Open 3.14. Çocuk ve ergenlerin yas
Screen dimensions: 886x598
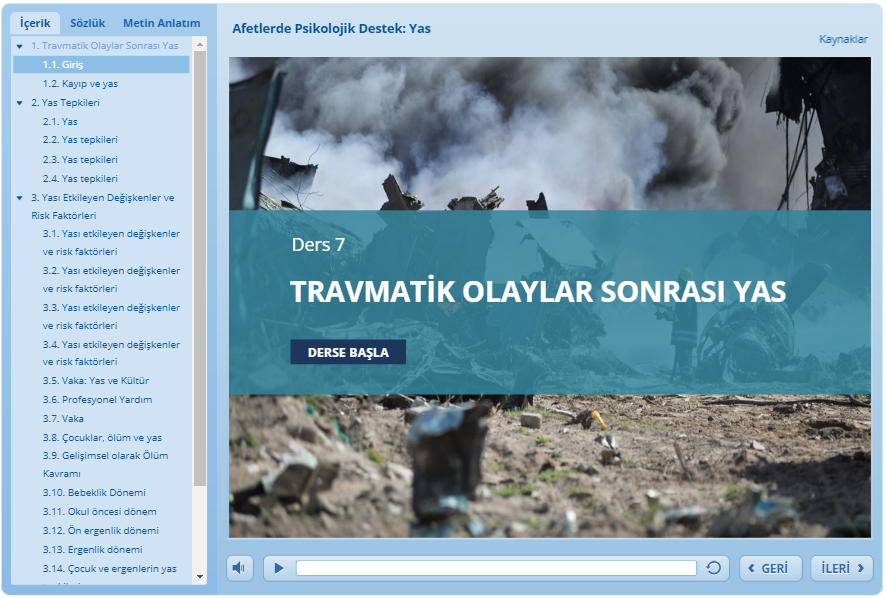[110, 569]
